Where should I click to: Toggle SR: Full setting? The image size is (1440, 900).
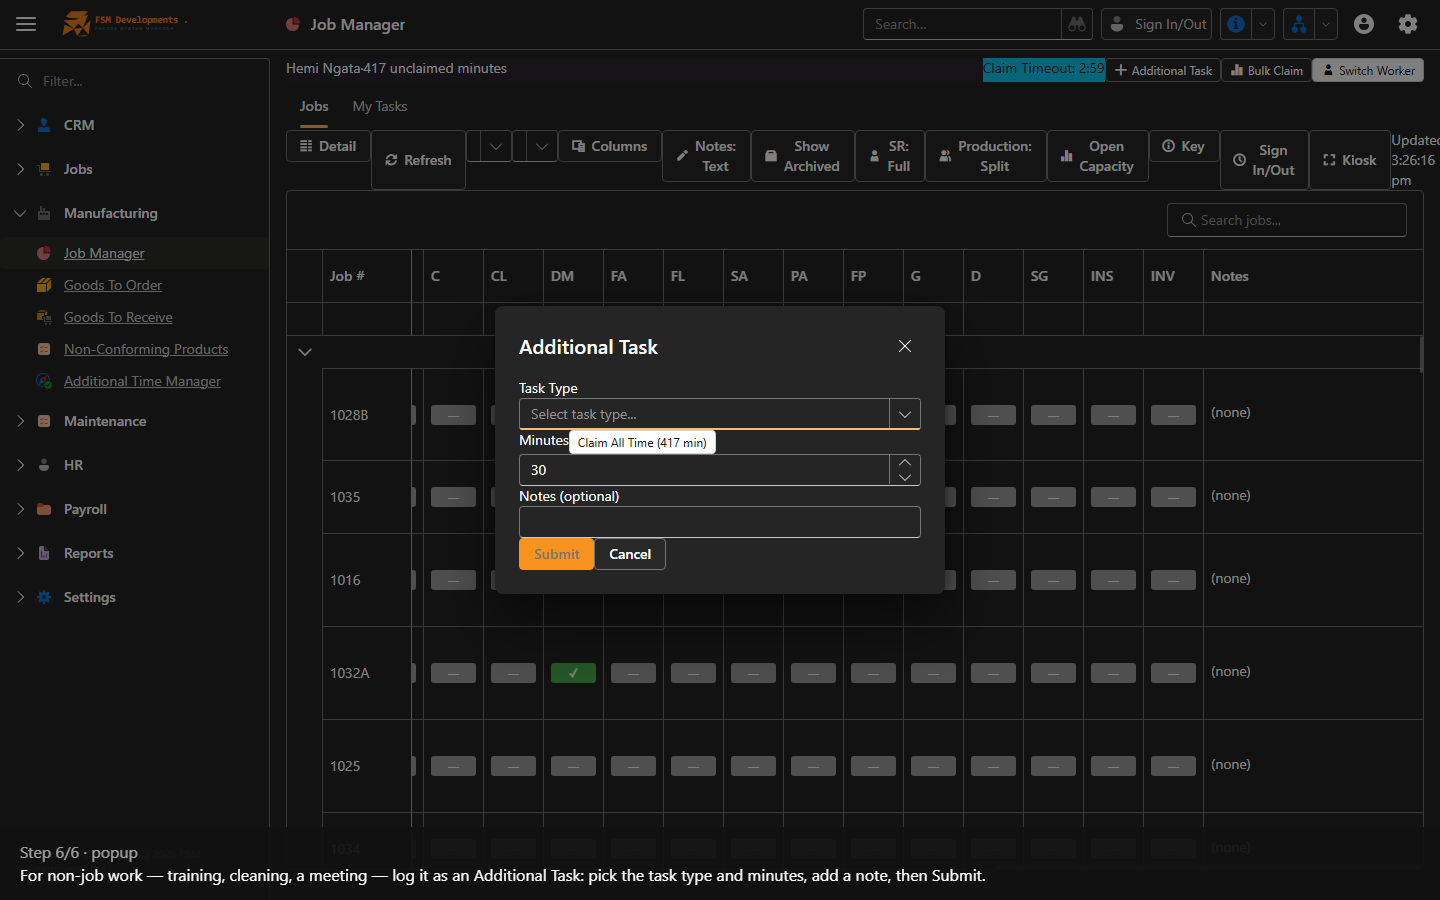890,156
